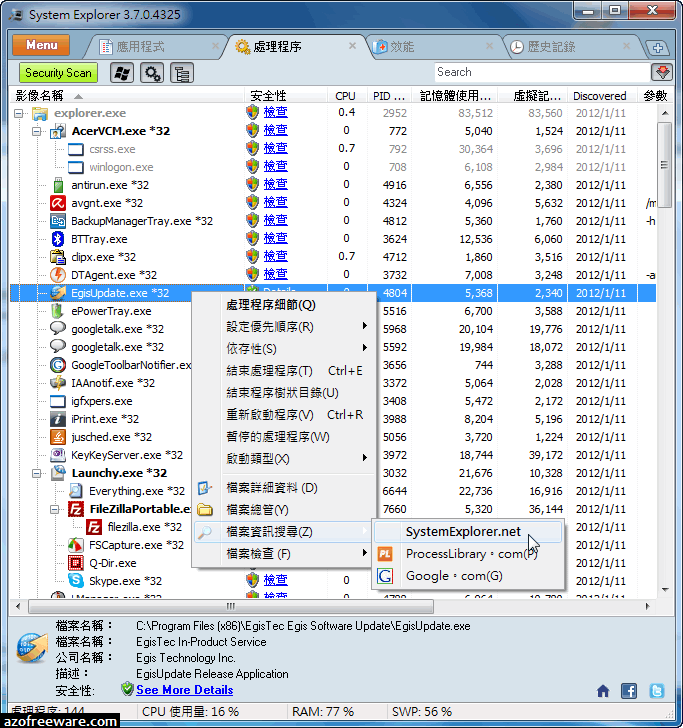Choose 重新啟動程序(V) menu item
Viewport: 683px width, 728px height.
(283, 415)
